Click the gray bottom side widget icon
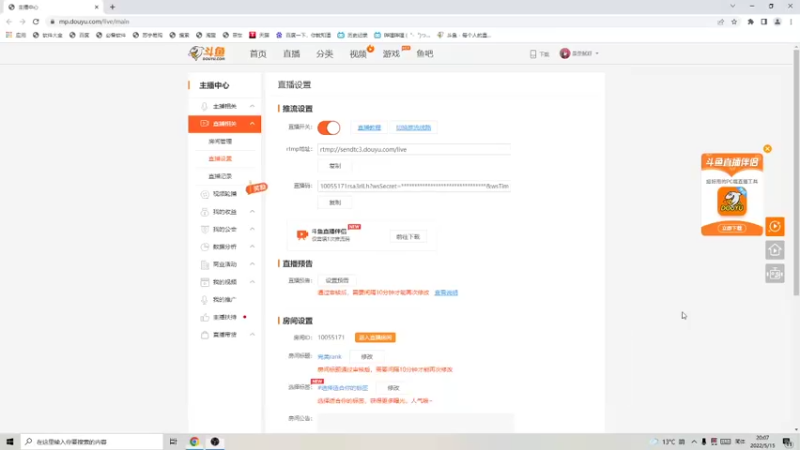 774,274
